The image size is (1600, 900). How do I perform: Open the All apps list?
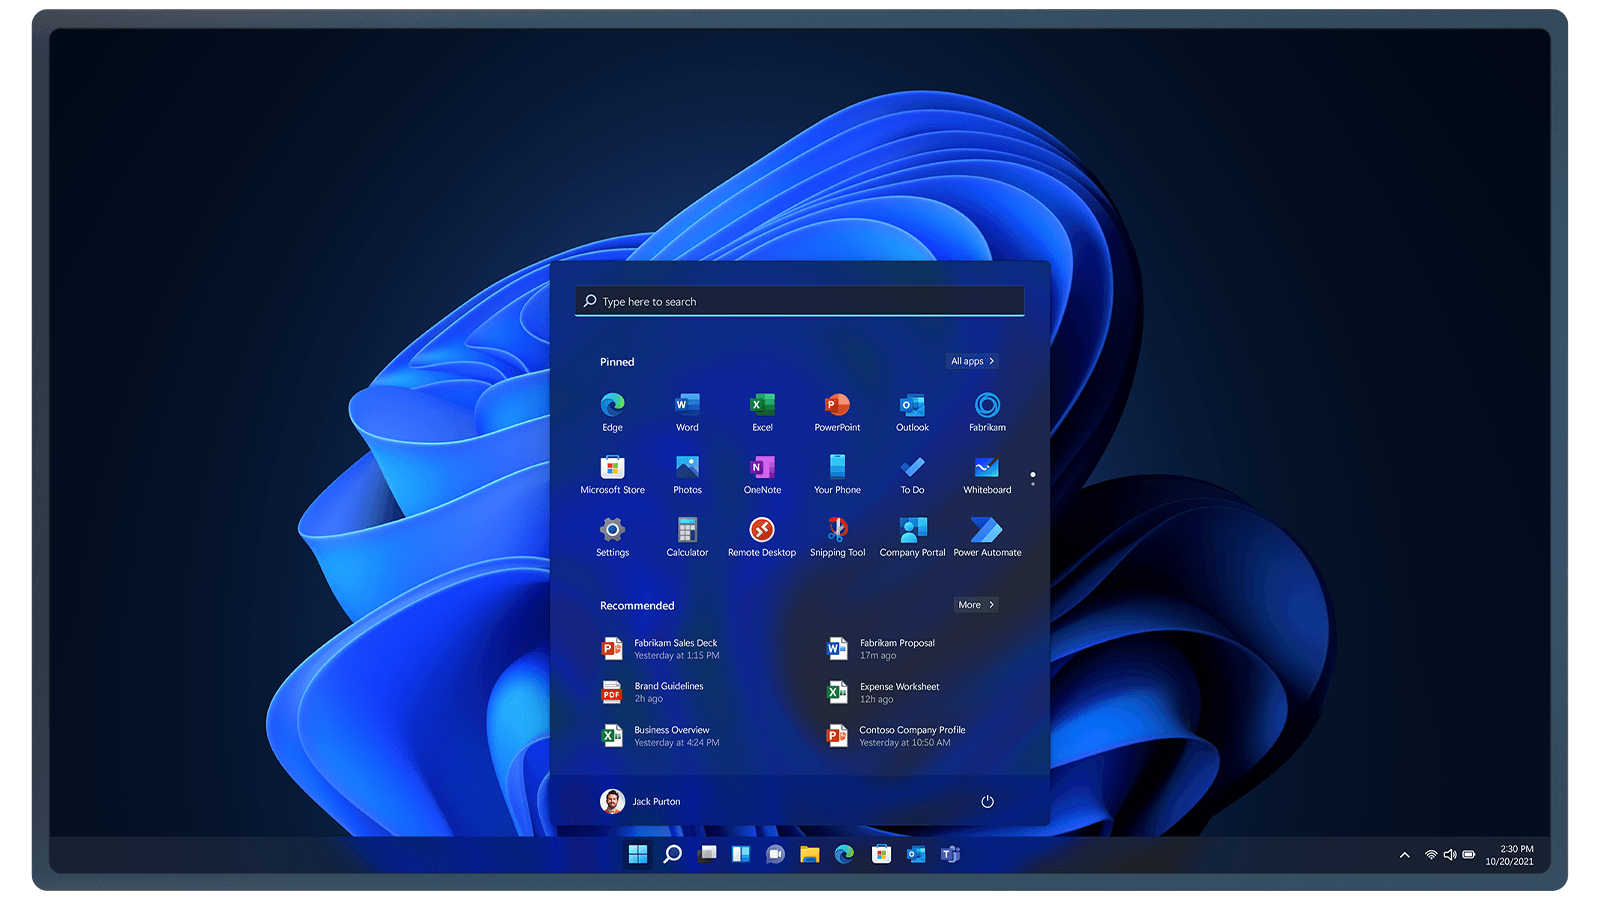point(971,361)
